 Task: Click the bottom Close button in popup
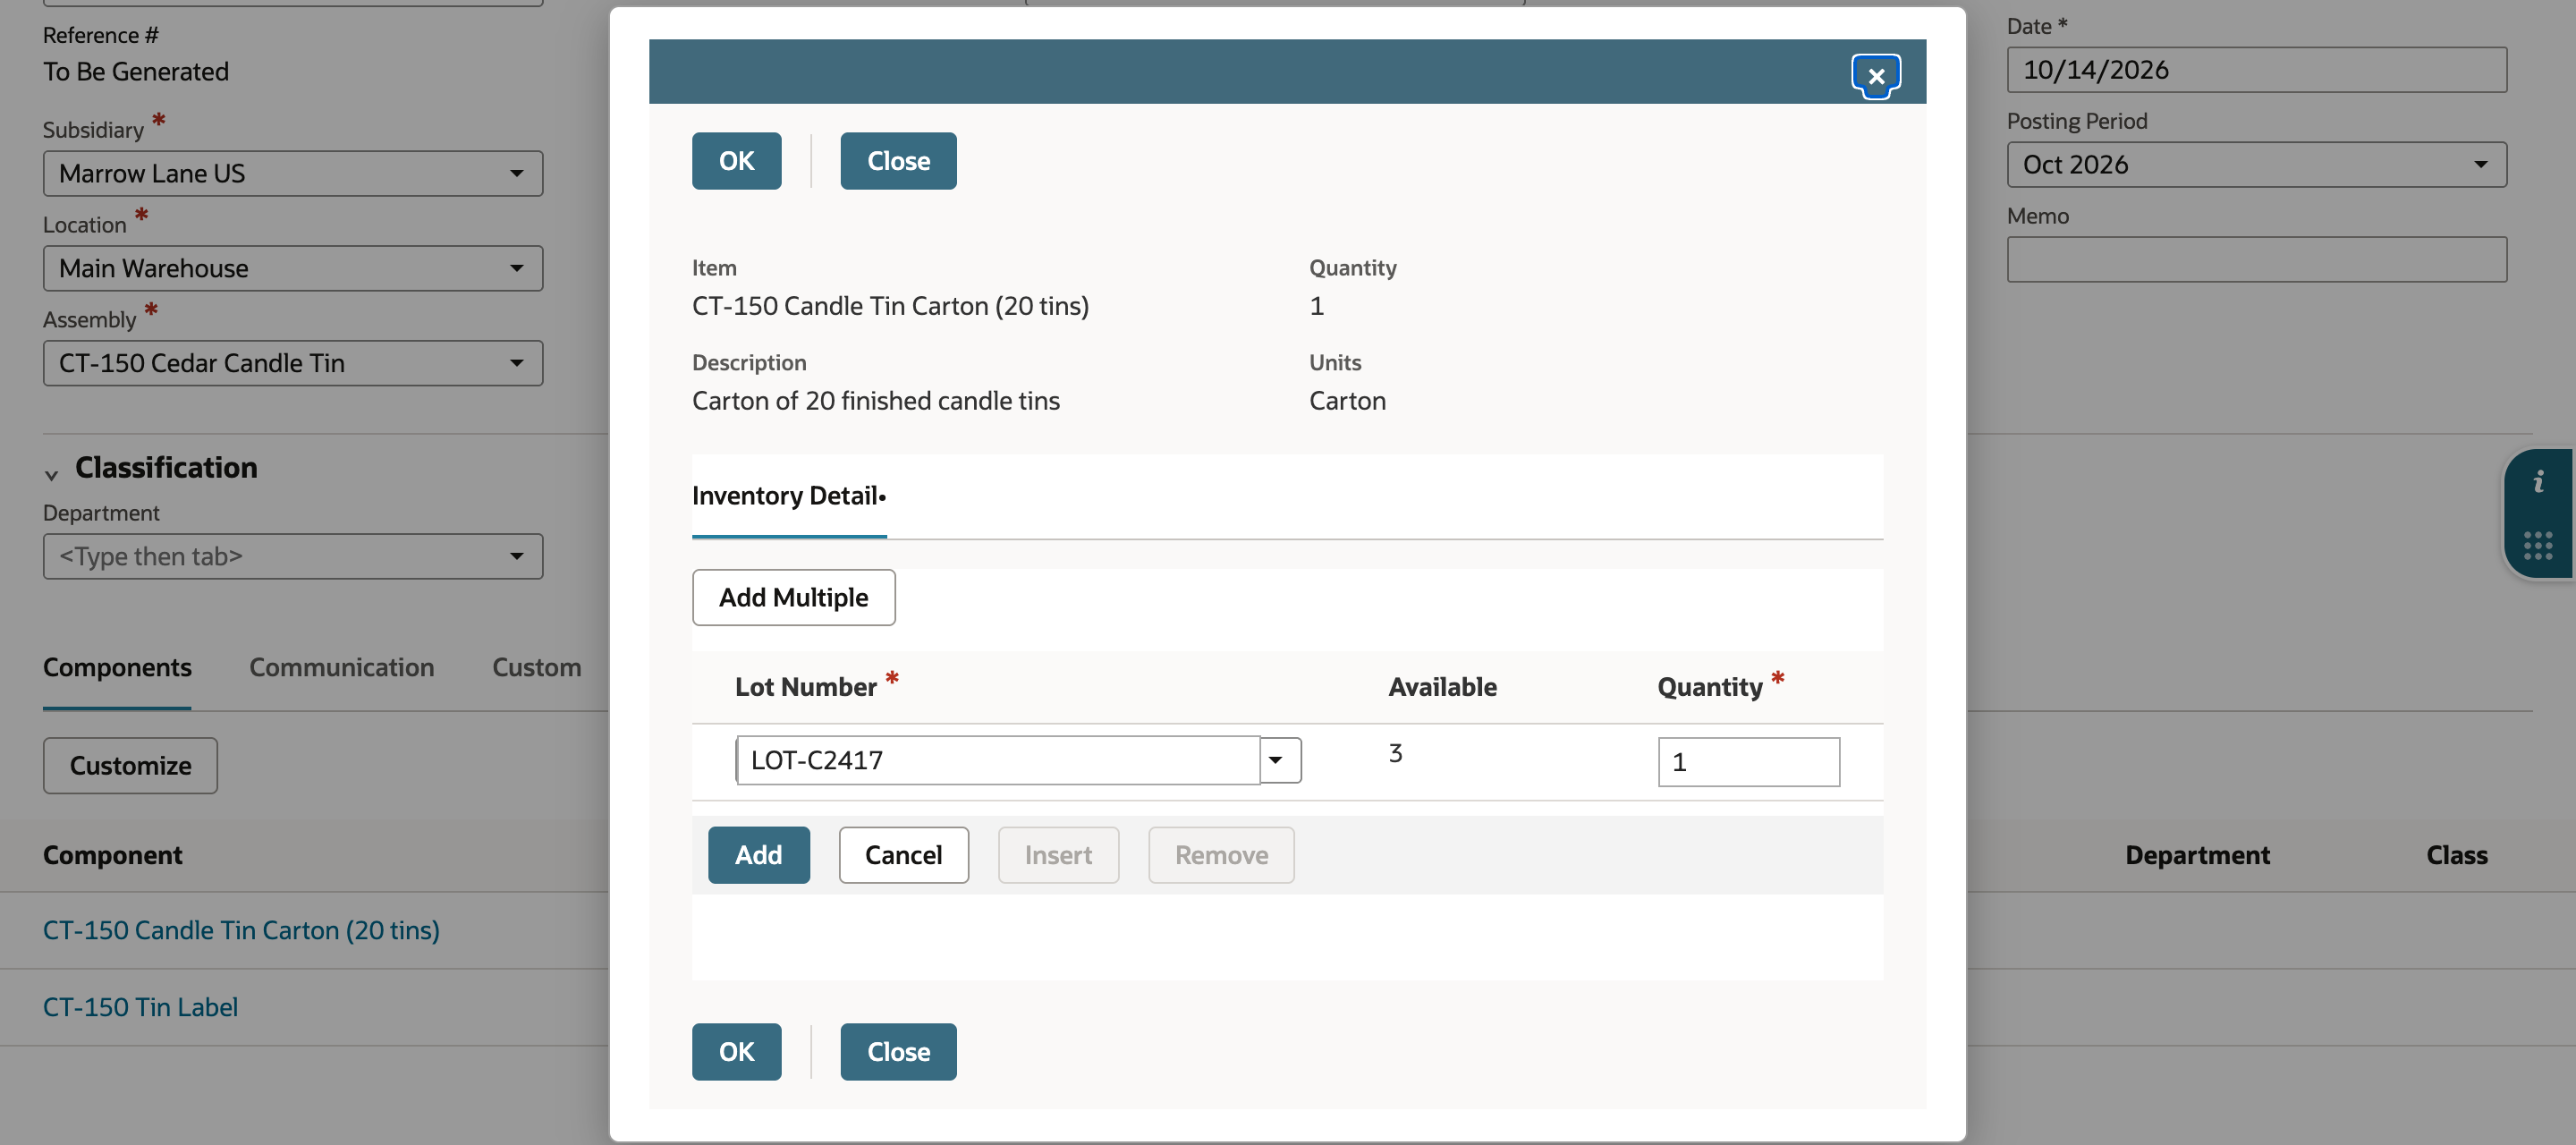(898, 1052)
